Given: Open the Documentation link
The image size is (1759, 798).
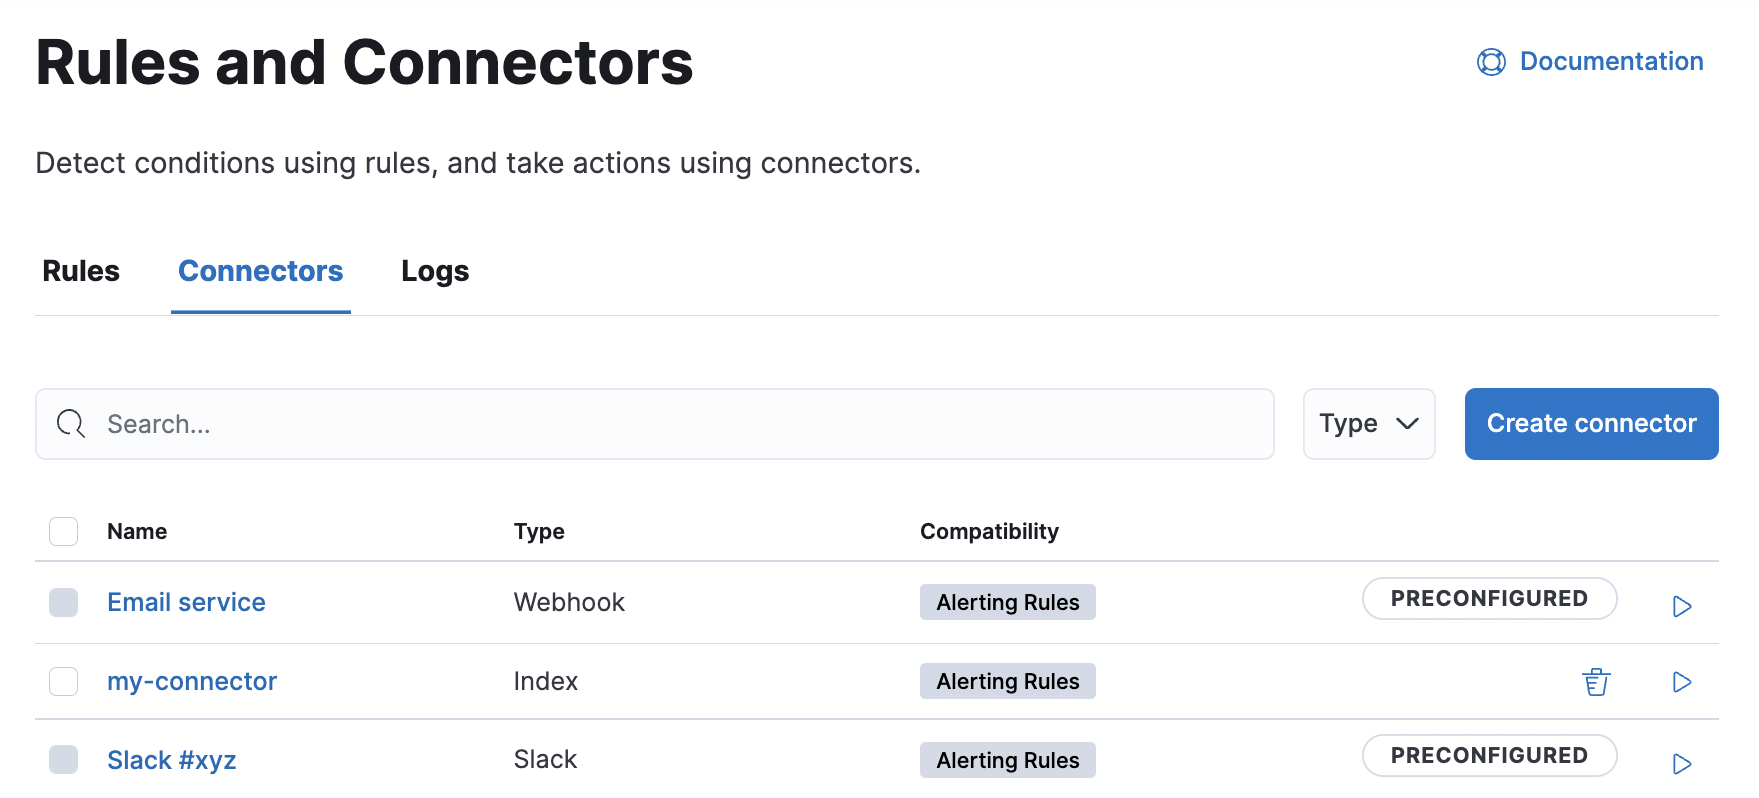Looking at the screenshot, I should 1611,61.
